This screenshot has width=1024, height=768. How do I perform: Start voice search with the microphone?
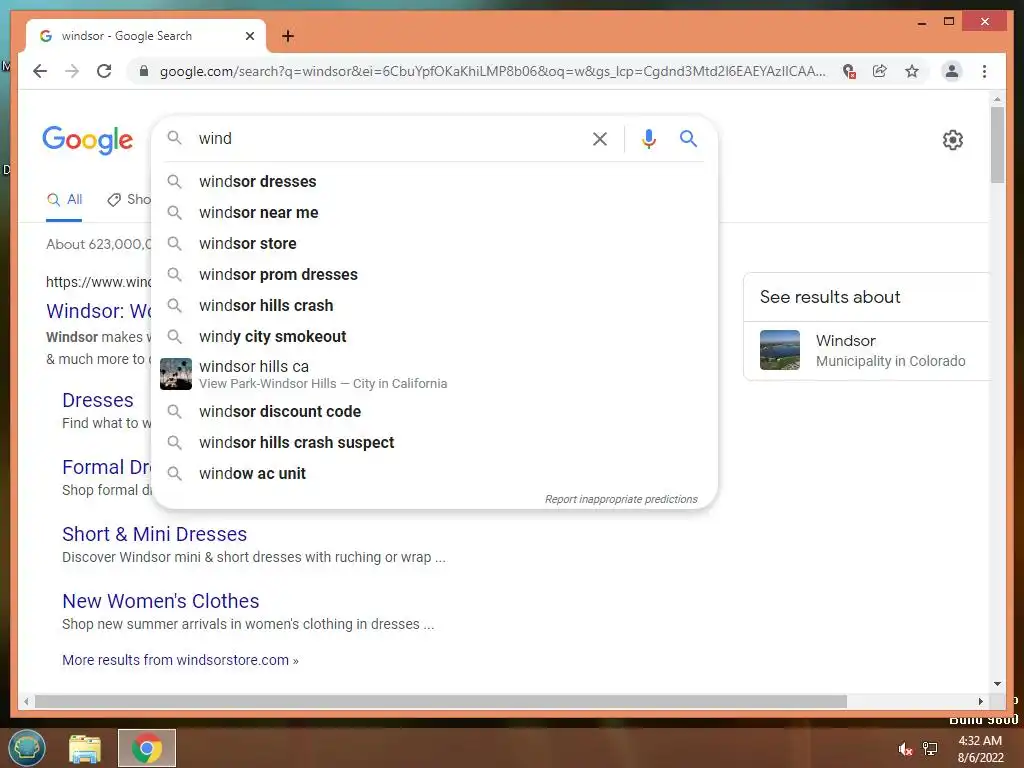click(x=648, y=138)
